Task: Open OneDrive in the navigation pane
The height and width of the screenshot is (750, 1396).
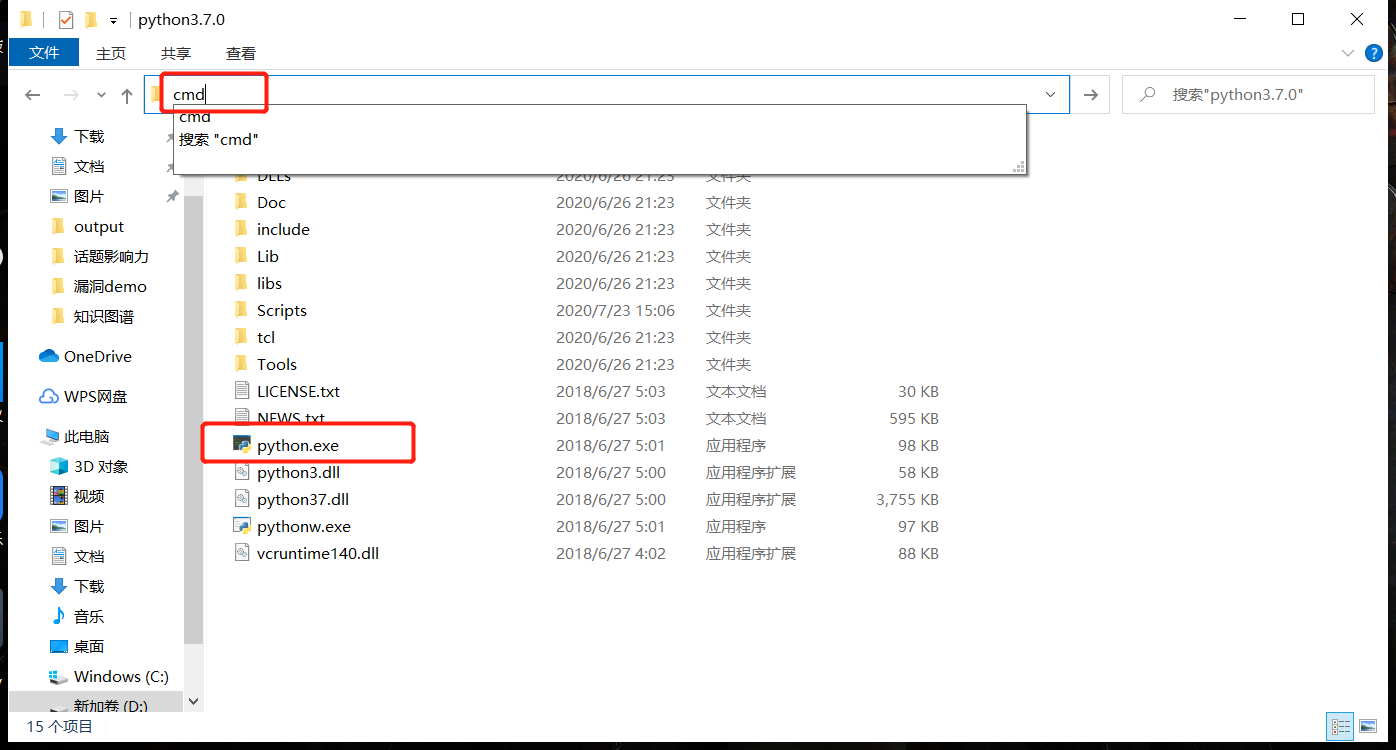Action: [97, 356]
